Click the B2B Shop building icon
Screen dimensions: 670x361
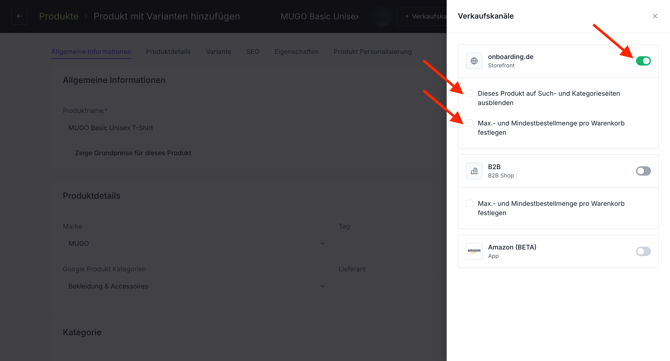[474, 171]
